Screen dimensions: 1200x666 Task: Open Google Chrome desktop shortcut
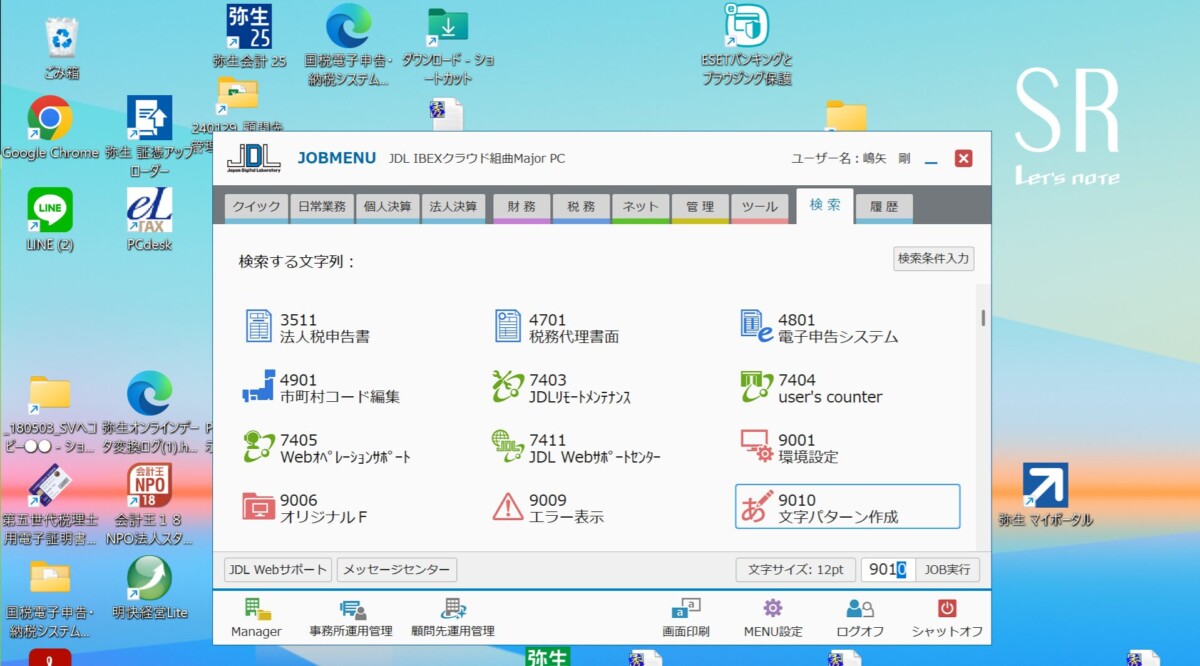(49, 128)
